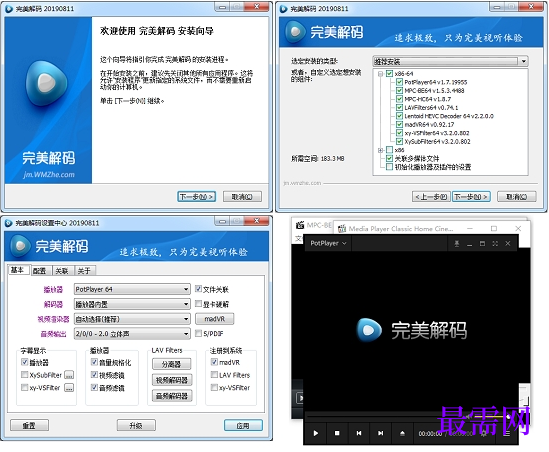Viewport: 549px width, 452px height.
Task: Open PotPlayer title menu dropdown
Action: (x=328, y=243)
